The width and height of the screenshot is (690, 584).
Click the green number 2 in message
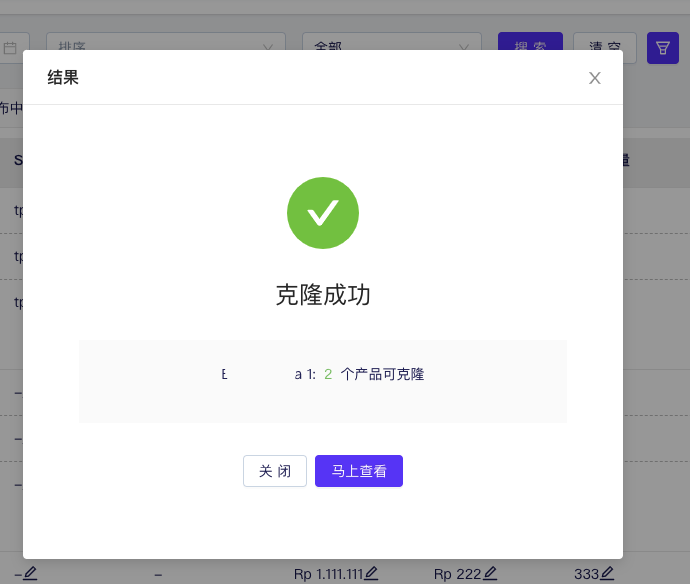tap(328, 374)
